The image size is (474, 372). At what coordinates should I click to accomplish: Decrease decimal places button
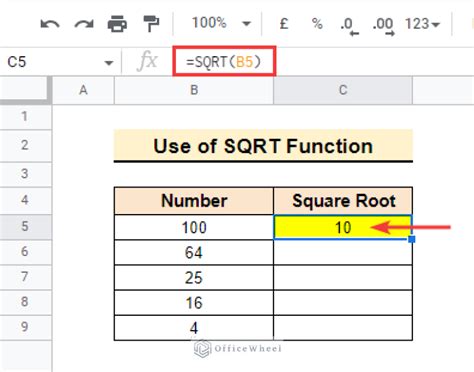[349, 26]
